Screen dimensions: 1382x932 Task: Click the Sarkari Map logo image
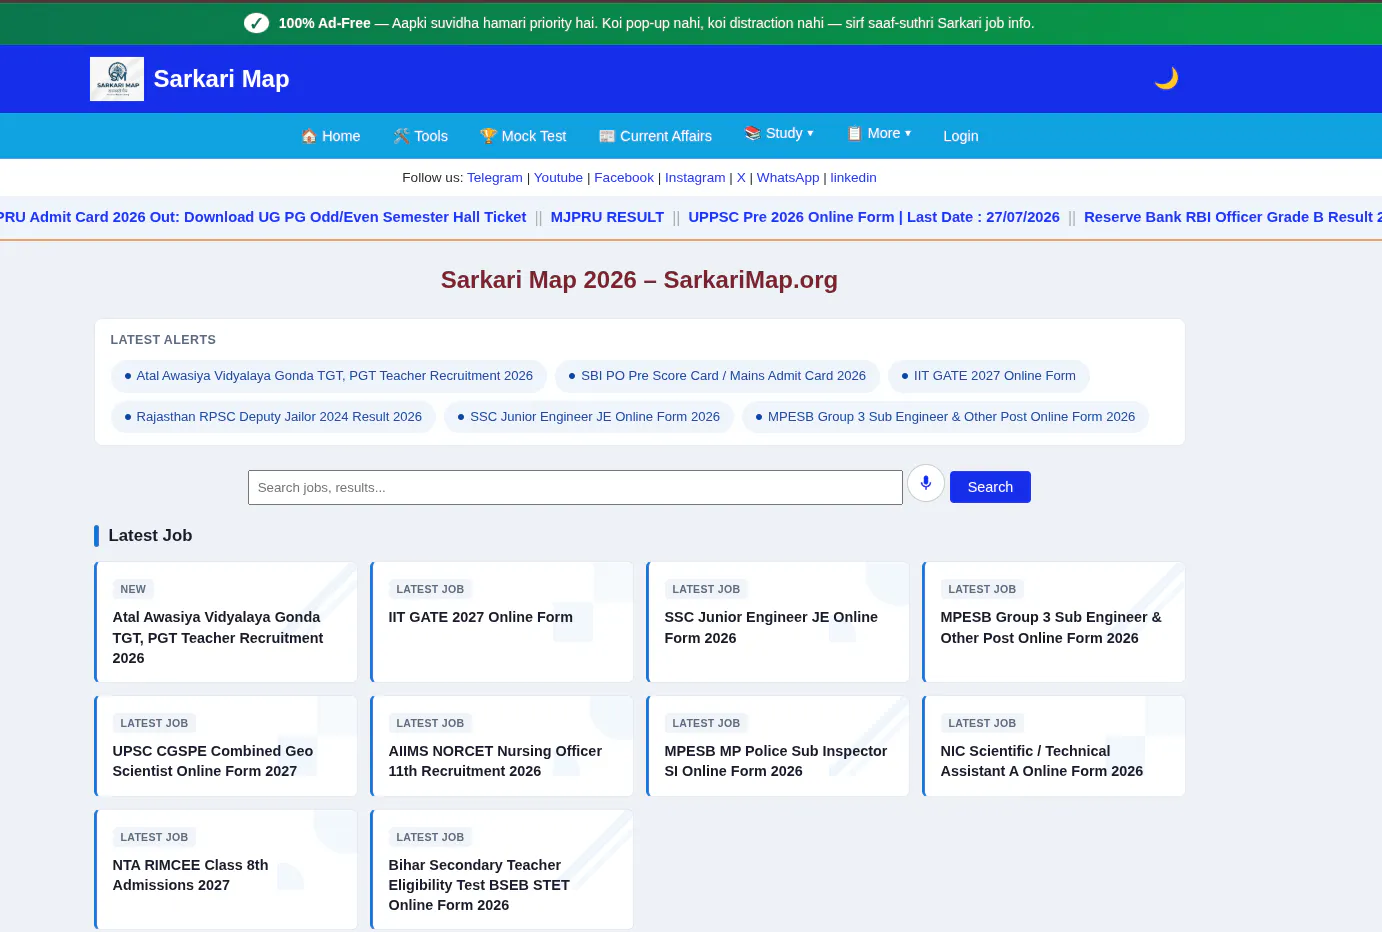(x=117, y=79)
